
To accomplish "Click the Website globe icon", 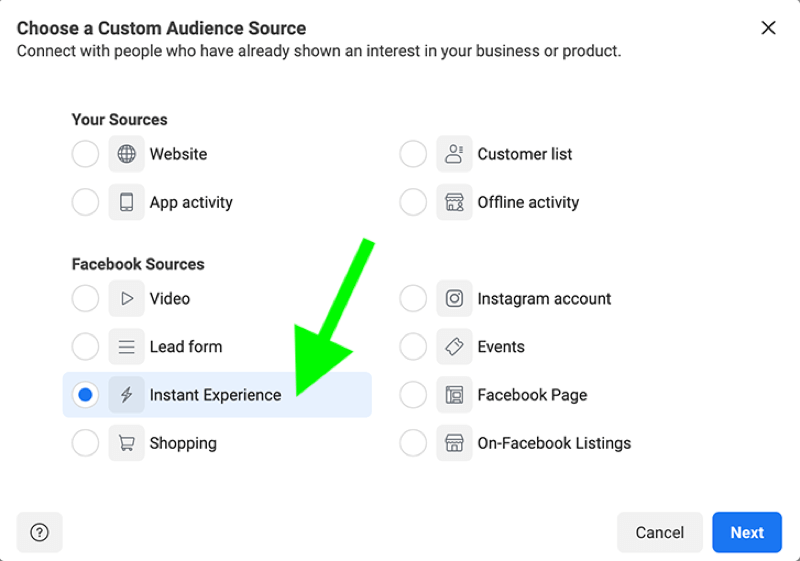I will [x=127, y=154].
